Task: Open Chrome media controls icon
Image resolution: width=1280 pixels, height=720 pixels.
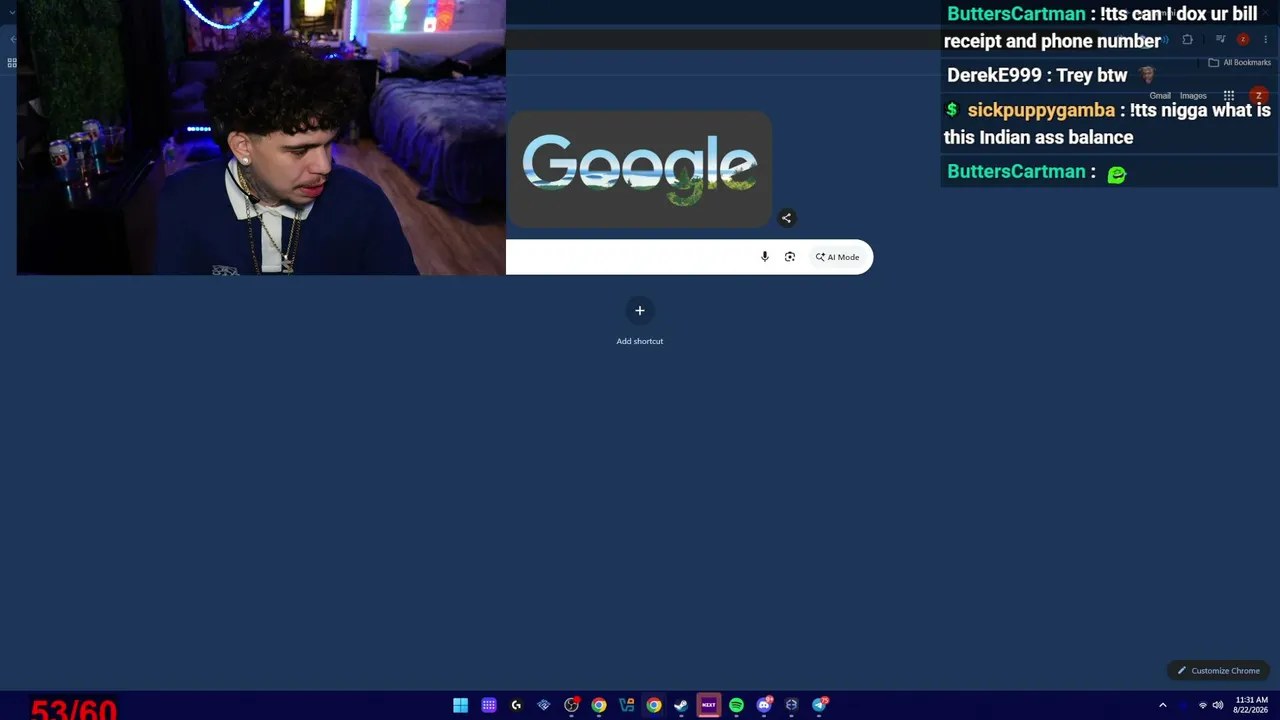Action: 1220,40
